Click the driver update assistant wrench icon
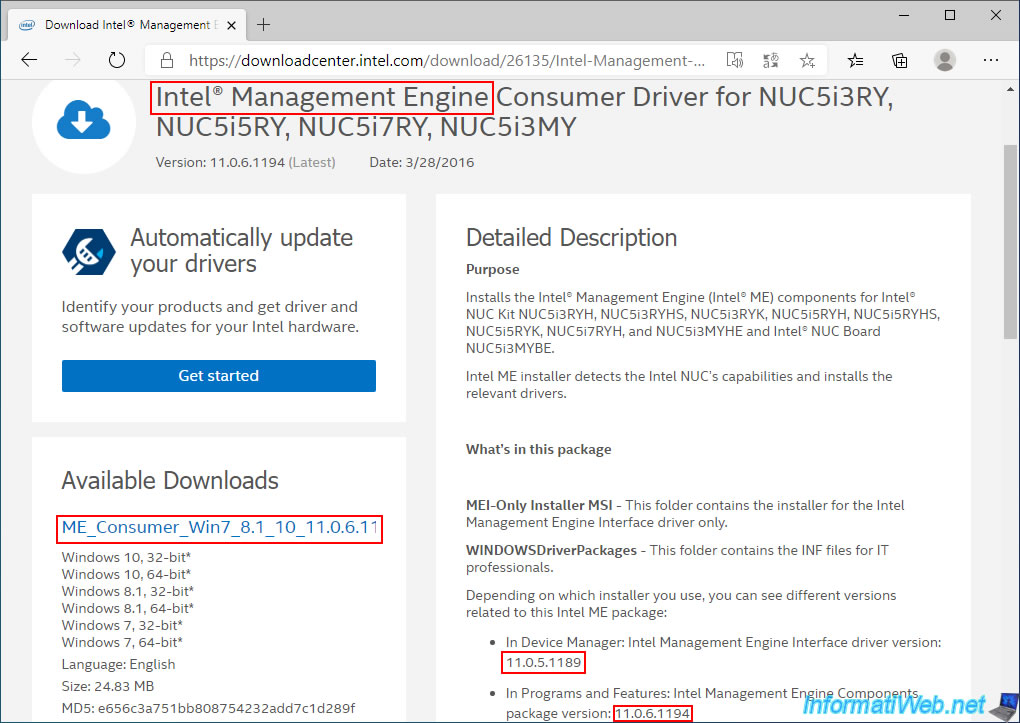The width and height of the screenshot is (1020, 723). [89, 251]
